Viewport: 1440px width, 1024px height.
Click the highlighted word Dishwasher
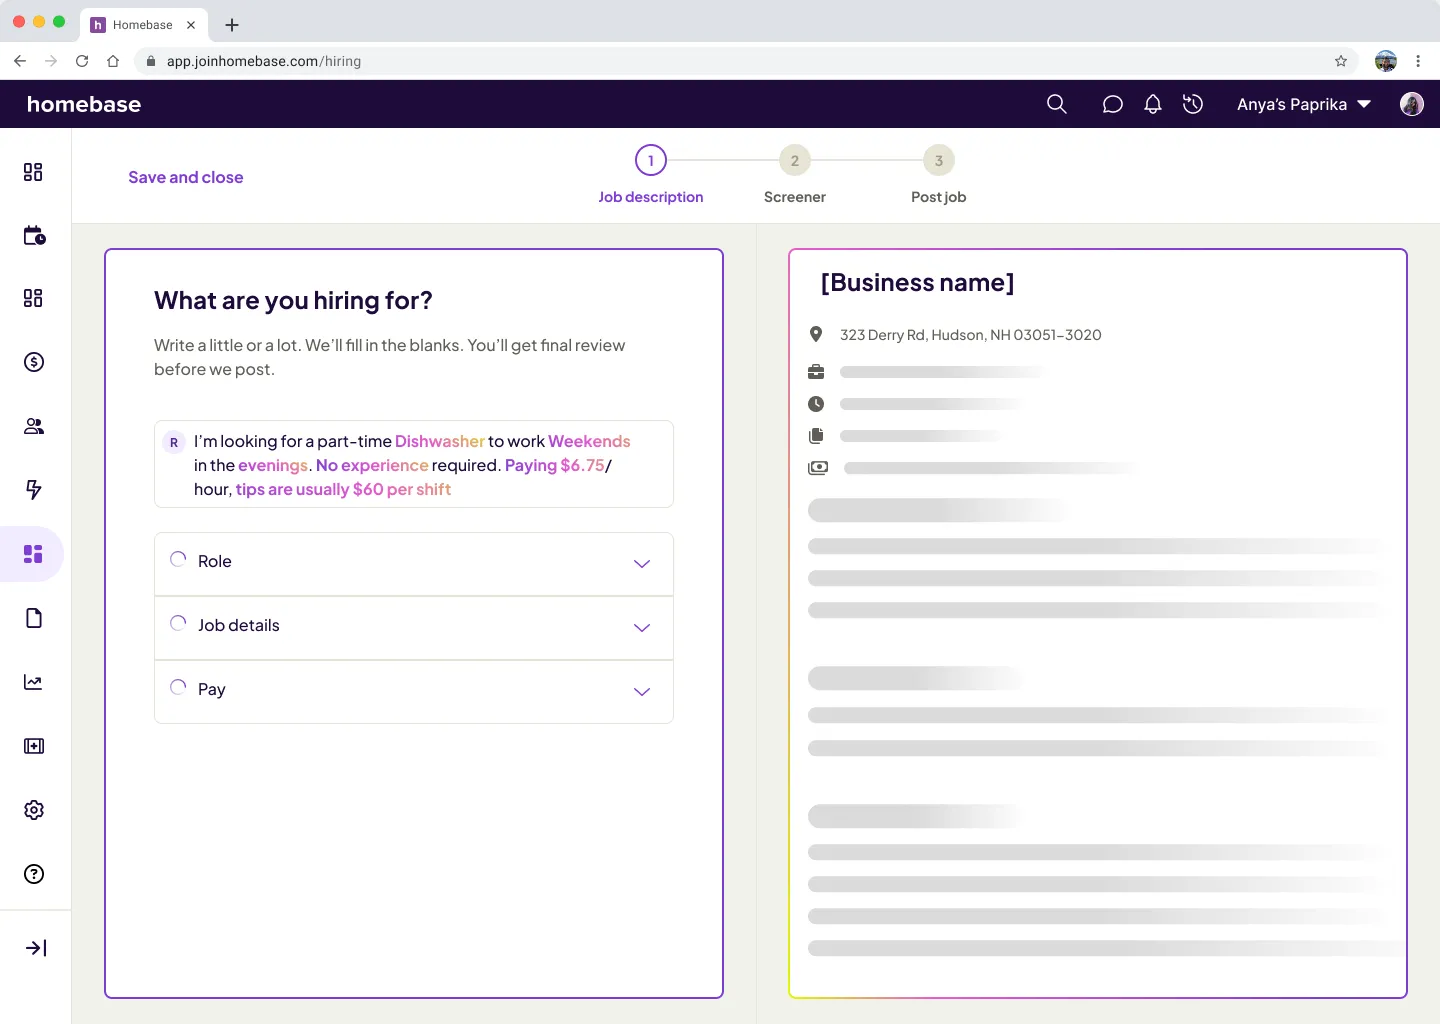click(x=440, y=441)
